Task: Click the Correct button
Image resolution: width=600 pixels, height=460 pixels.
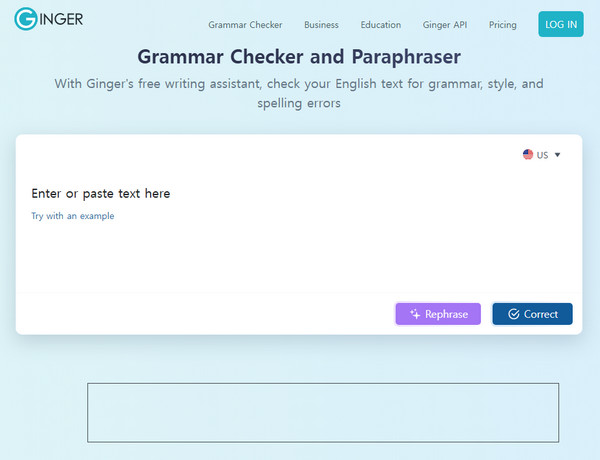Action: pos(532,314)
